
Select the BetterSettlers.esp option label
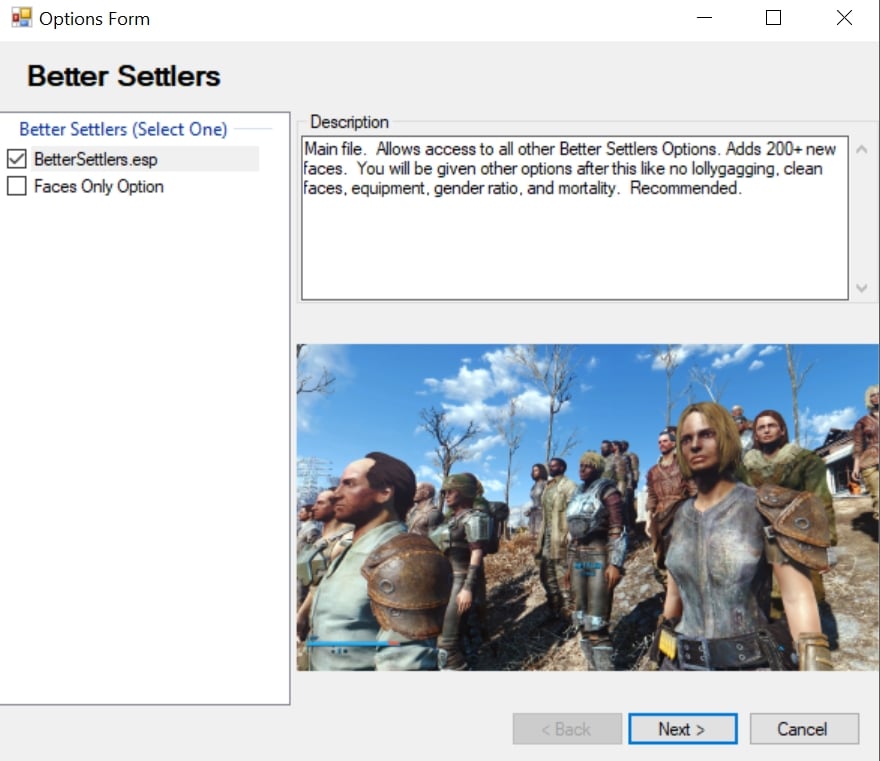[96, 159]
